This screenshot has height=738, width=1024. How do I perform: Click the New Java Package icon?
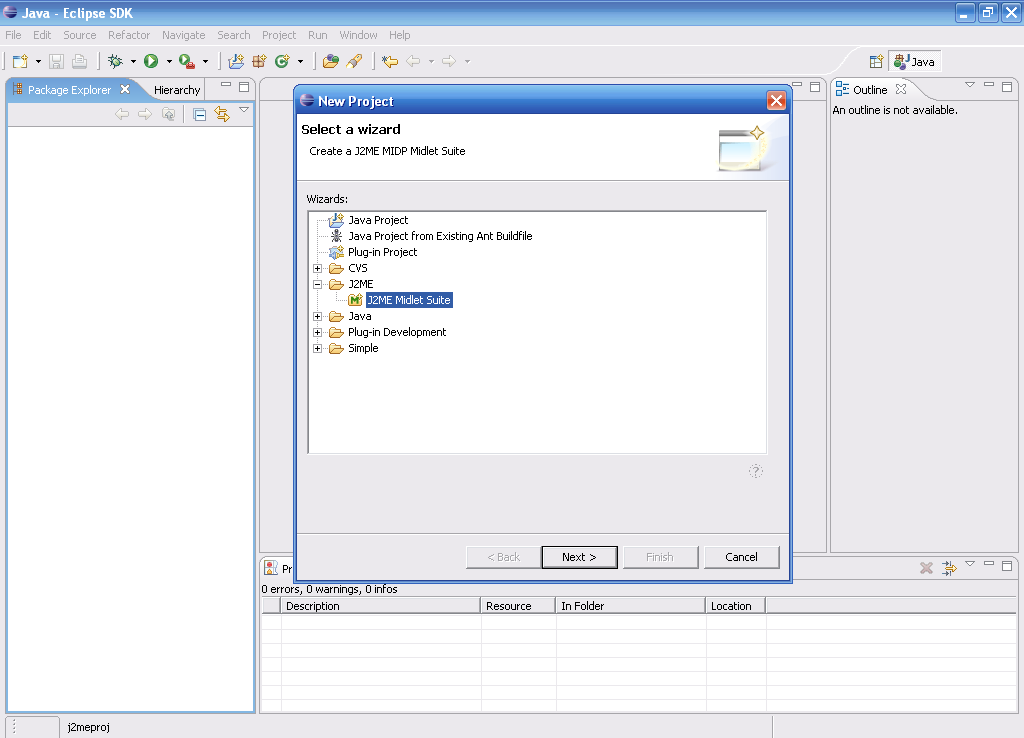click(259, 61)
